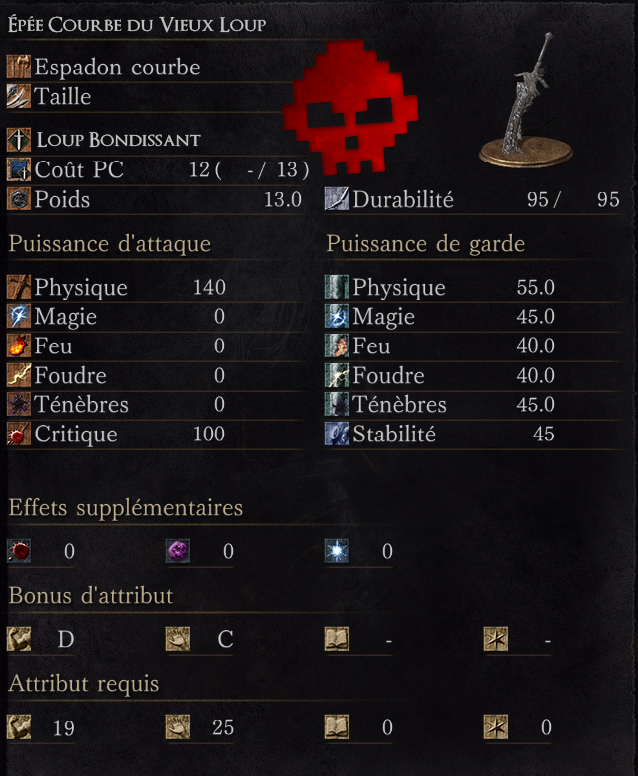The image size is (638, 776).
Task: Click the Stabilité guard icon
Action: click(337, 434)
